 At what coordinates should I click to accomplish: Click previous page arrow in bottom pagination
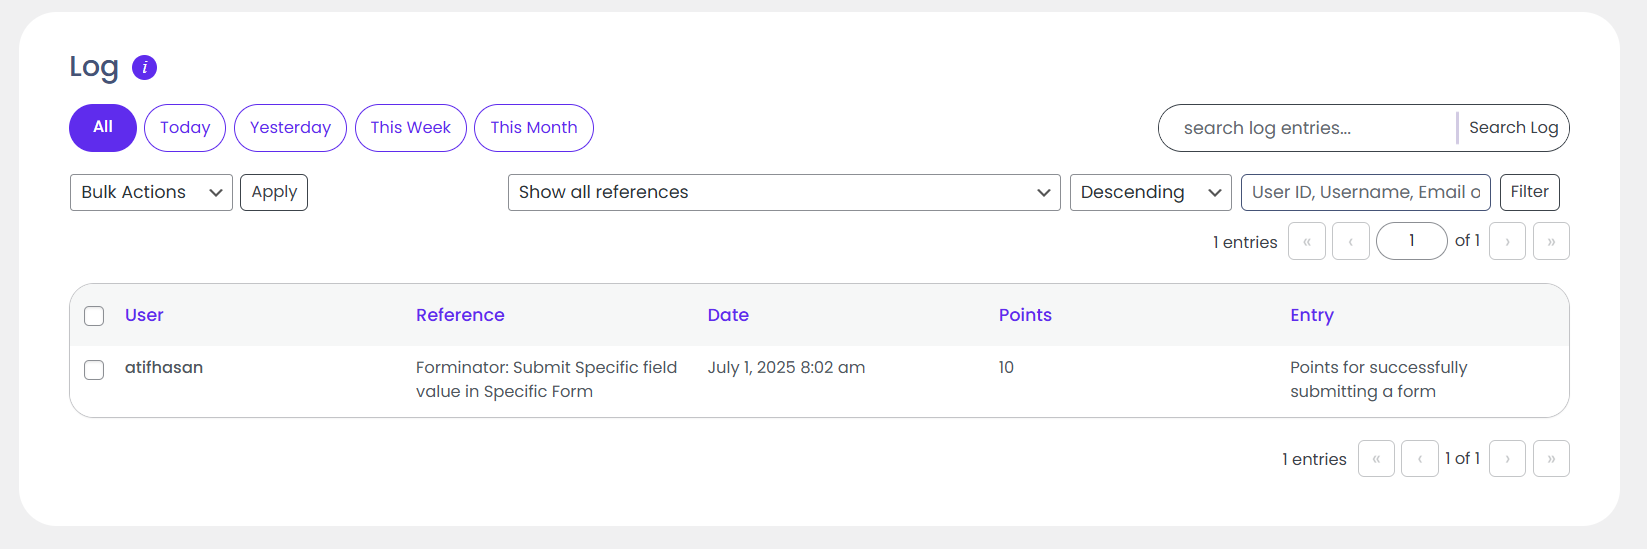pyautogui.click(x=1419, y=459)
